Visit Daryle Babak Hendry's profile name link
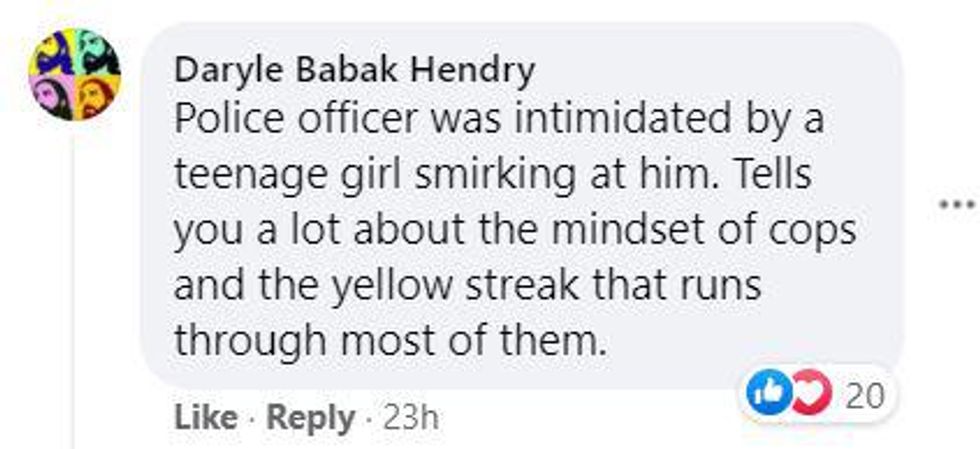Image resolution: width=980 pixels, height=449 pixels. tap(354, 71)
